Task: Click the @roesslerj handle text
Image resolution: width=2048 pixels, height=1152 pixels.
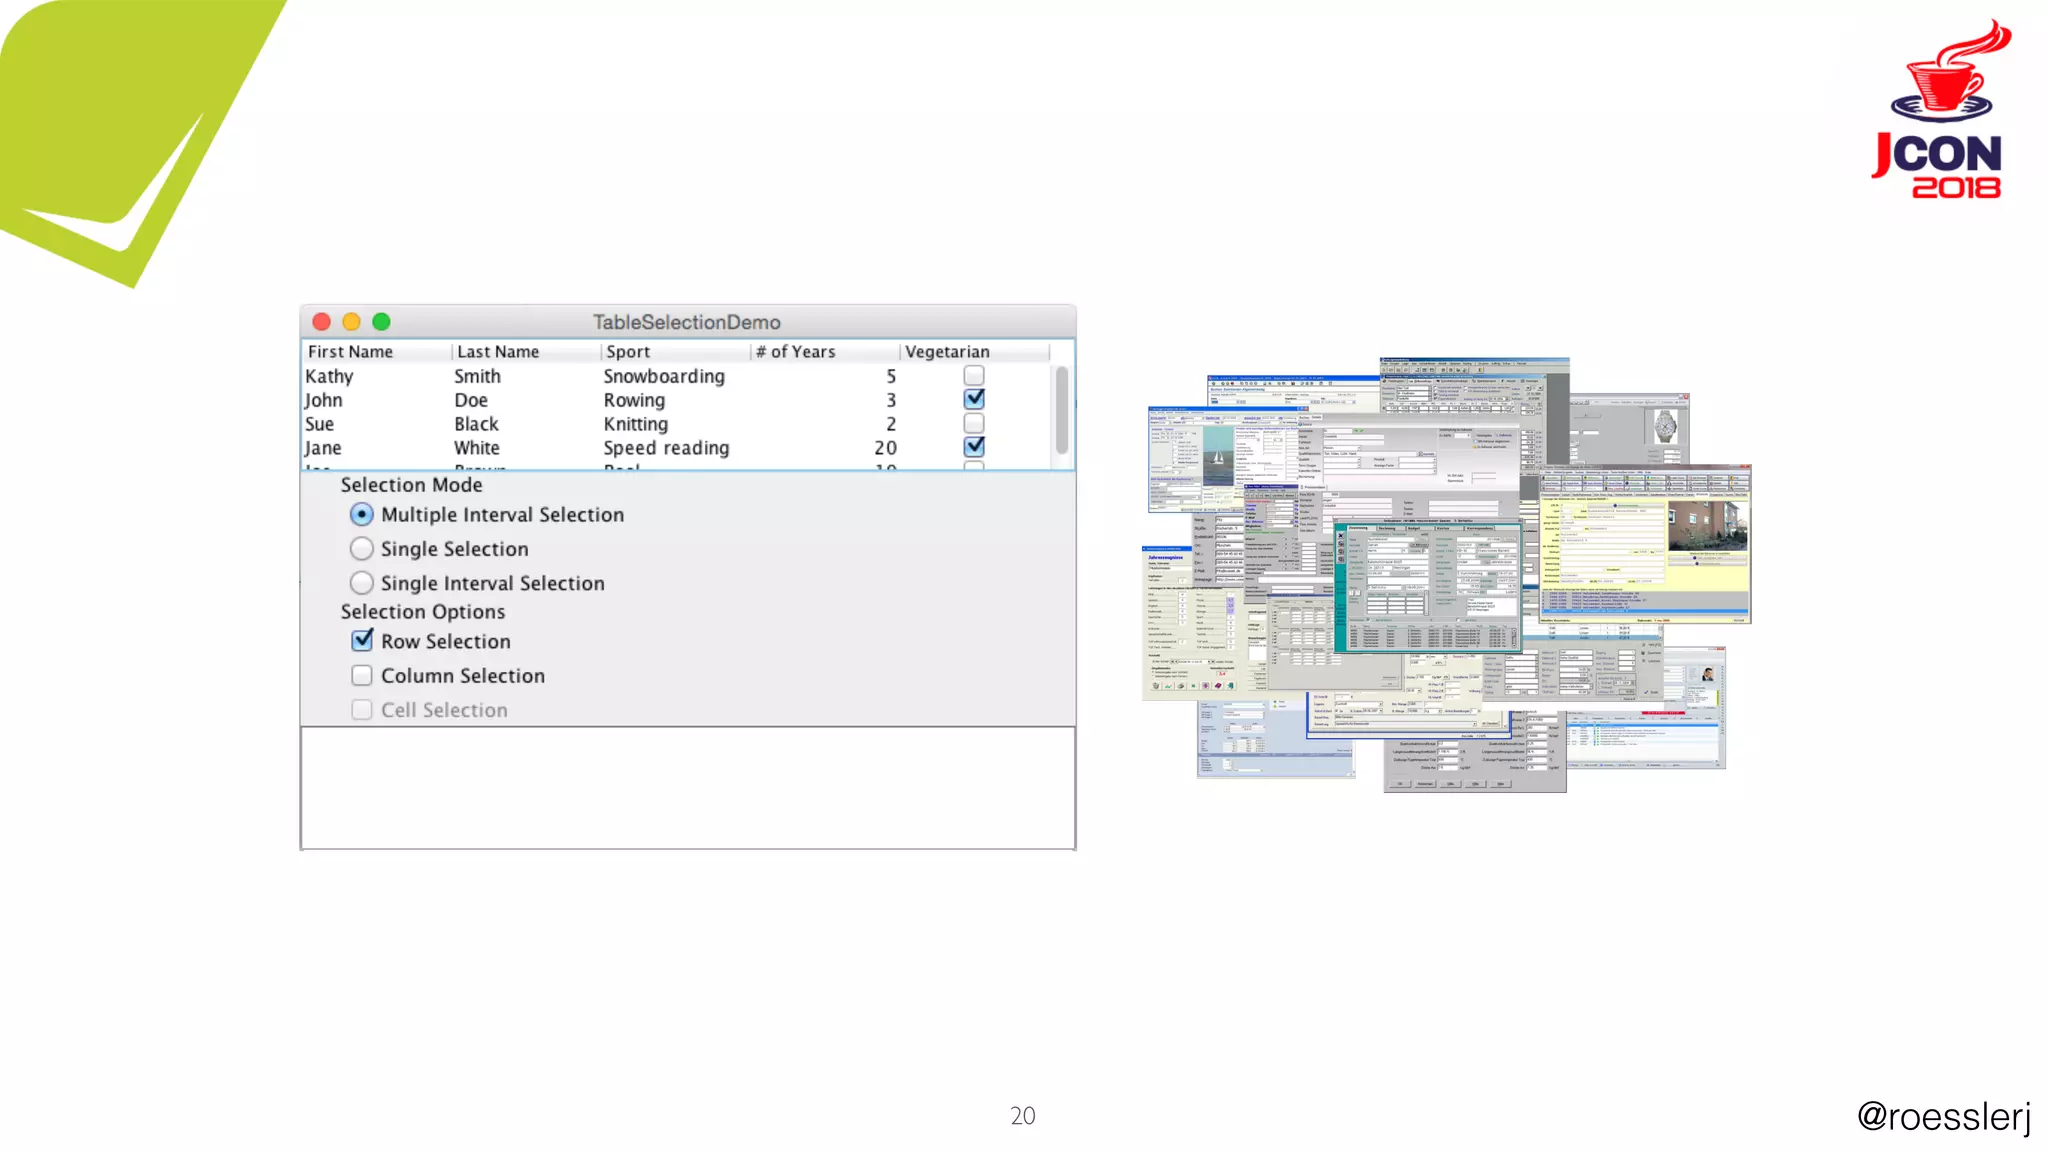Action: [x=1943, y=1116]
